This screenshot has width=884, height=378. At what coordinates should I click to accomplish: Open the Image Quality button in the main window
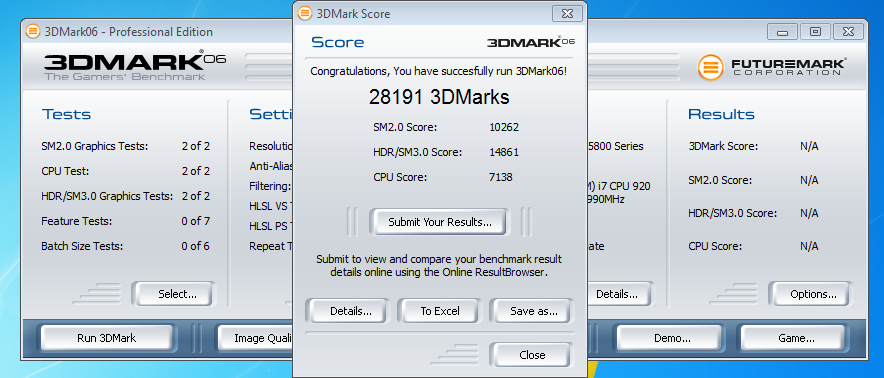(255, 339)
